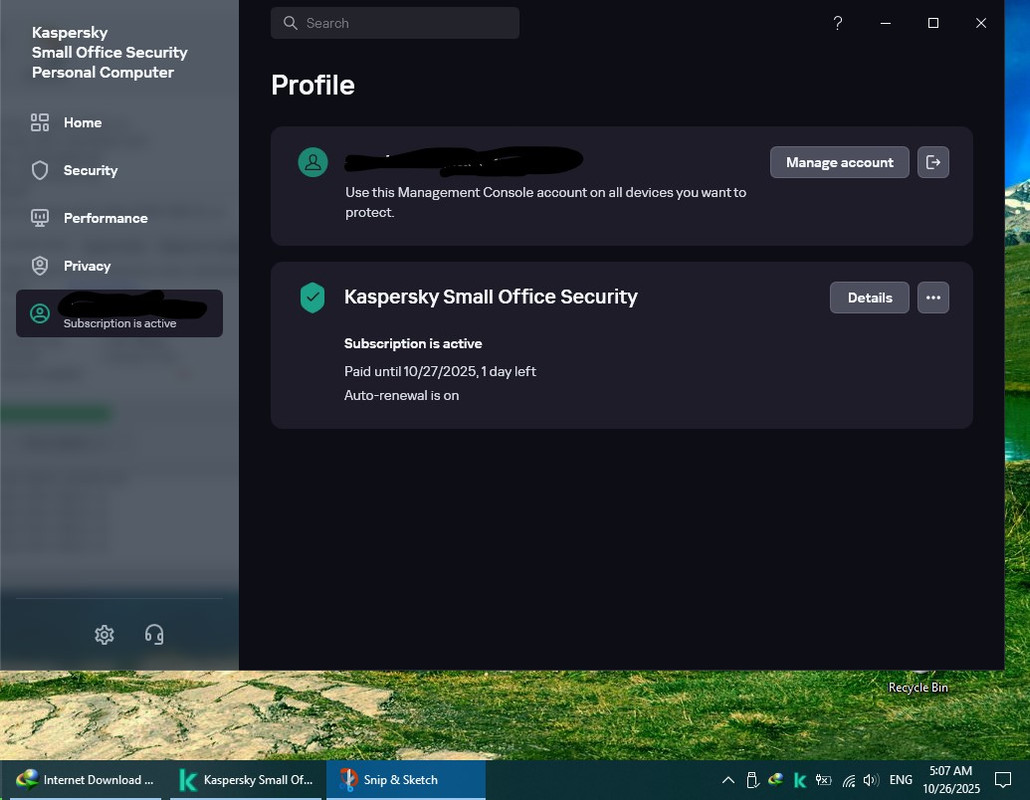Open support via the headset icon
The height and width of the screenshot is (800, 1030).
click(154, 634)
